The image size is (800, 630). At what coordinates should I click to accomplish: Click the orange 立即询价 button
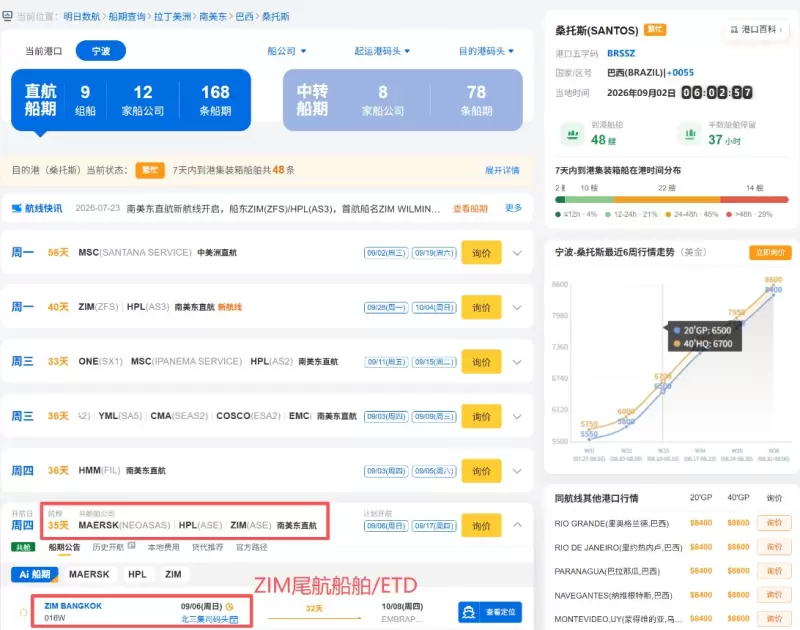[x=770, y=253]
